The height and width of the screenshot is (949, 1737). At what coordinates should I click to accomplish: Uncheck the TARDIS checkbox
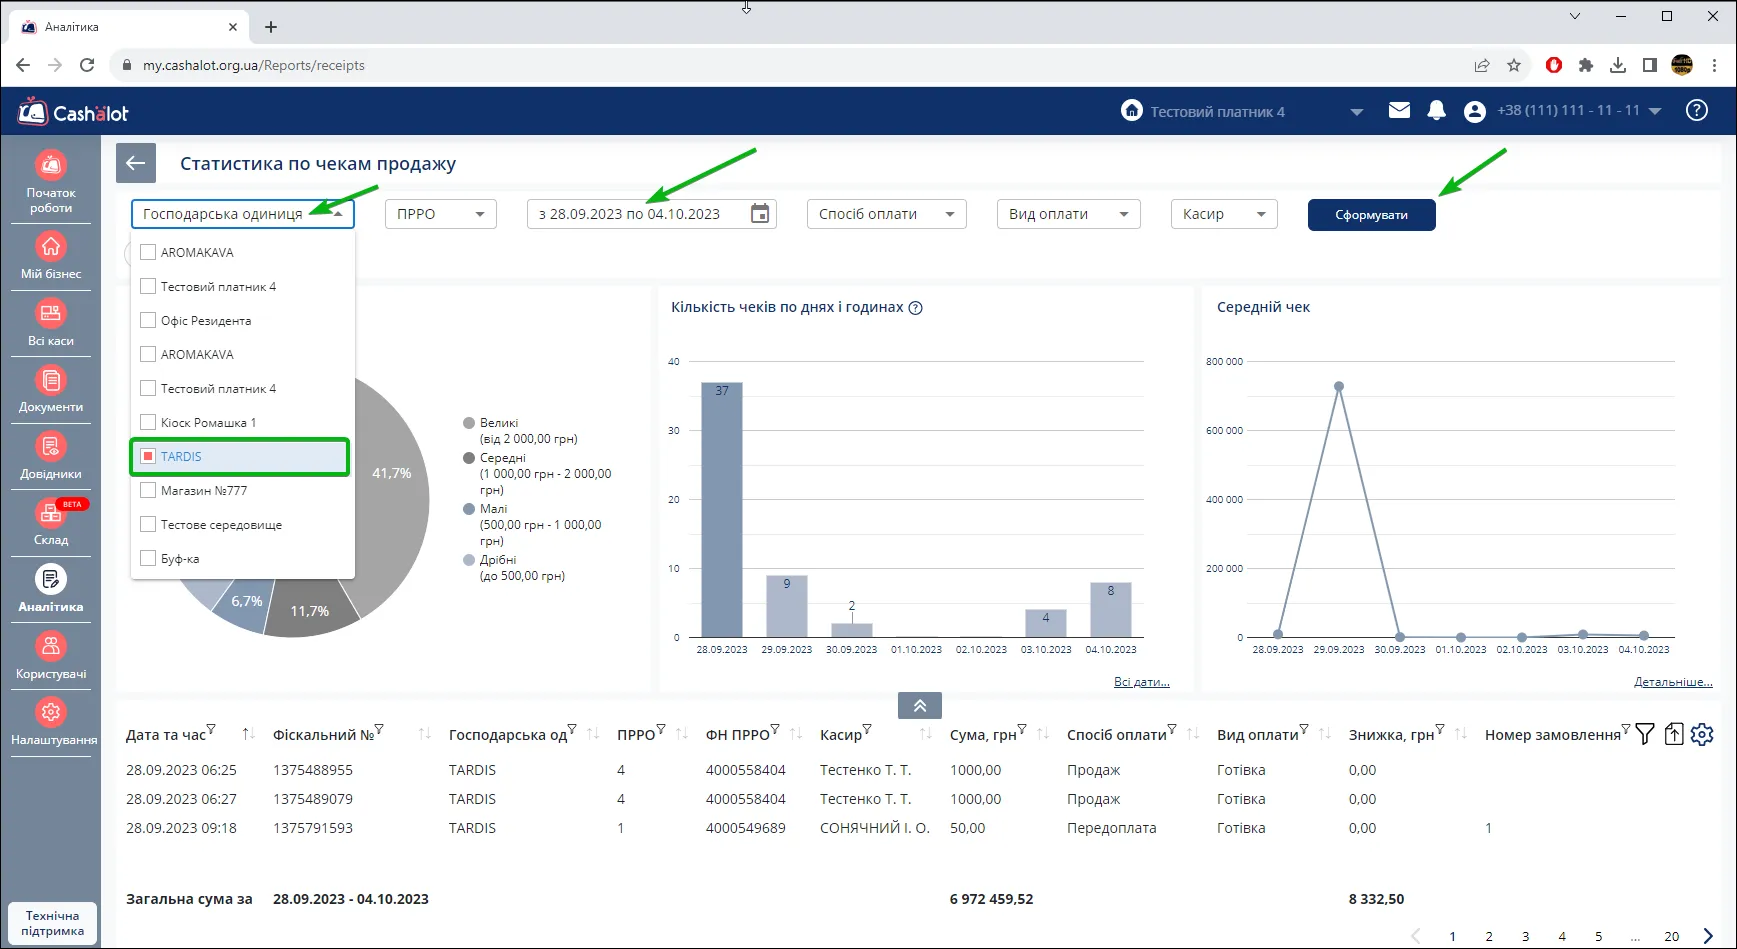pyautogui.click(x=148, y=456)
